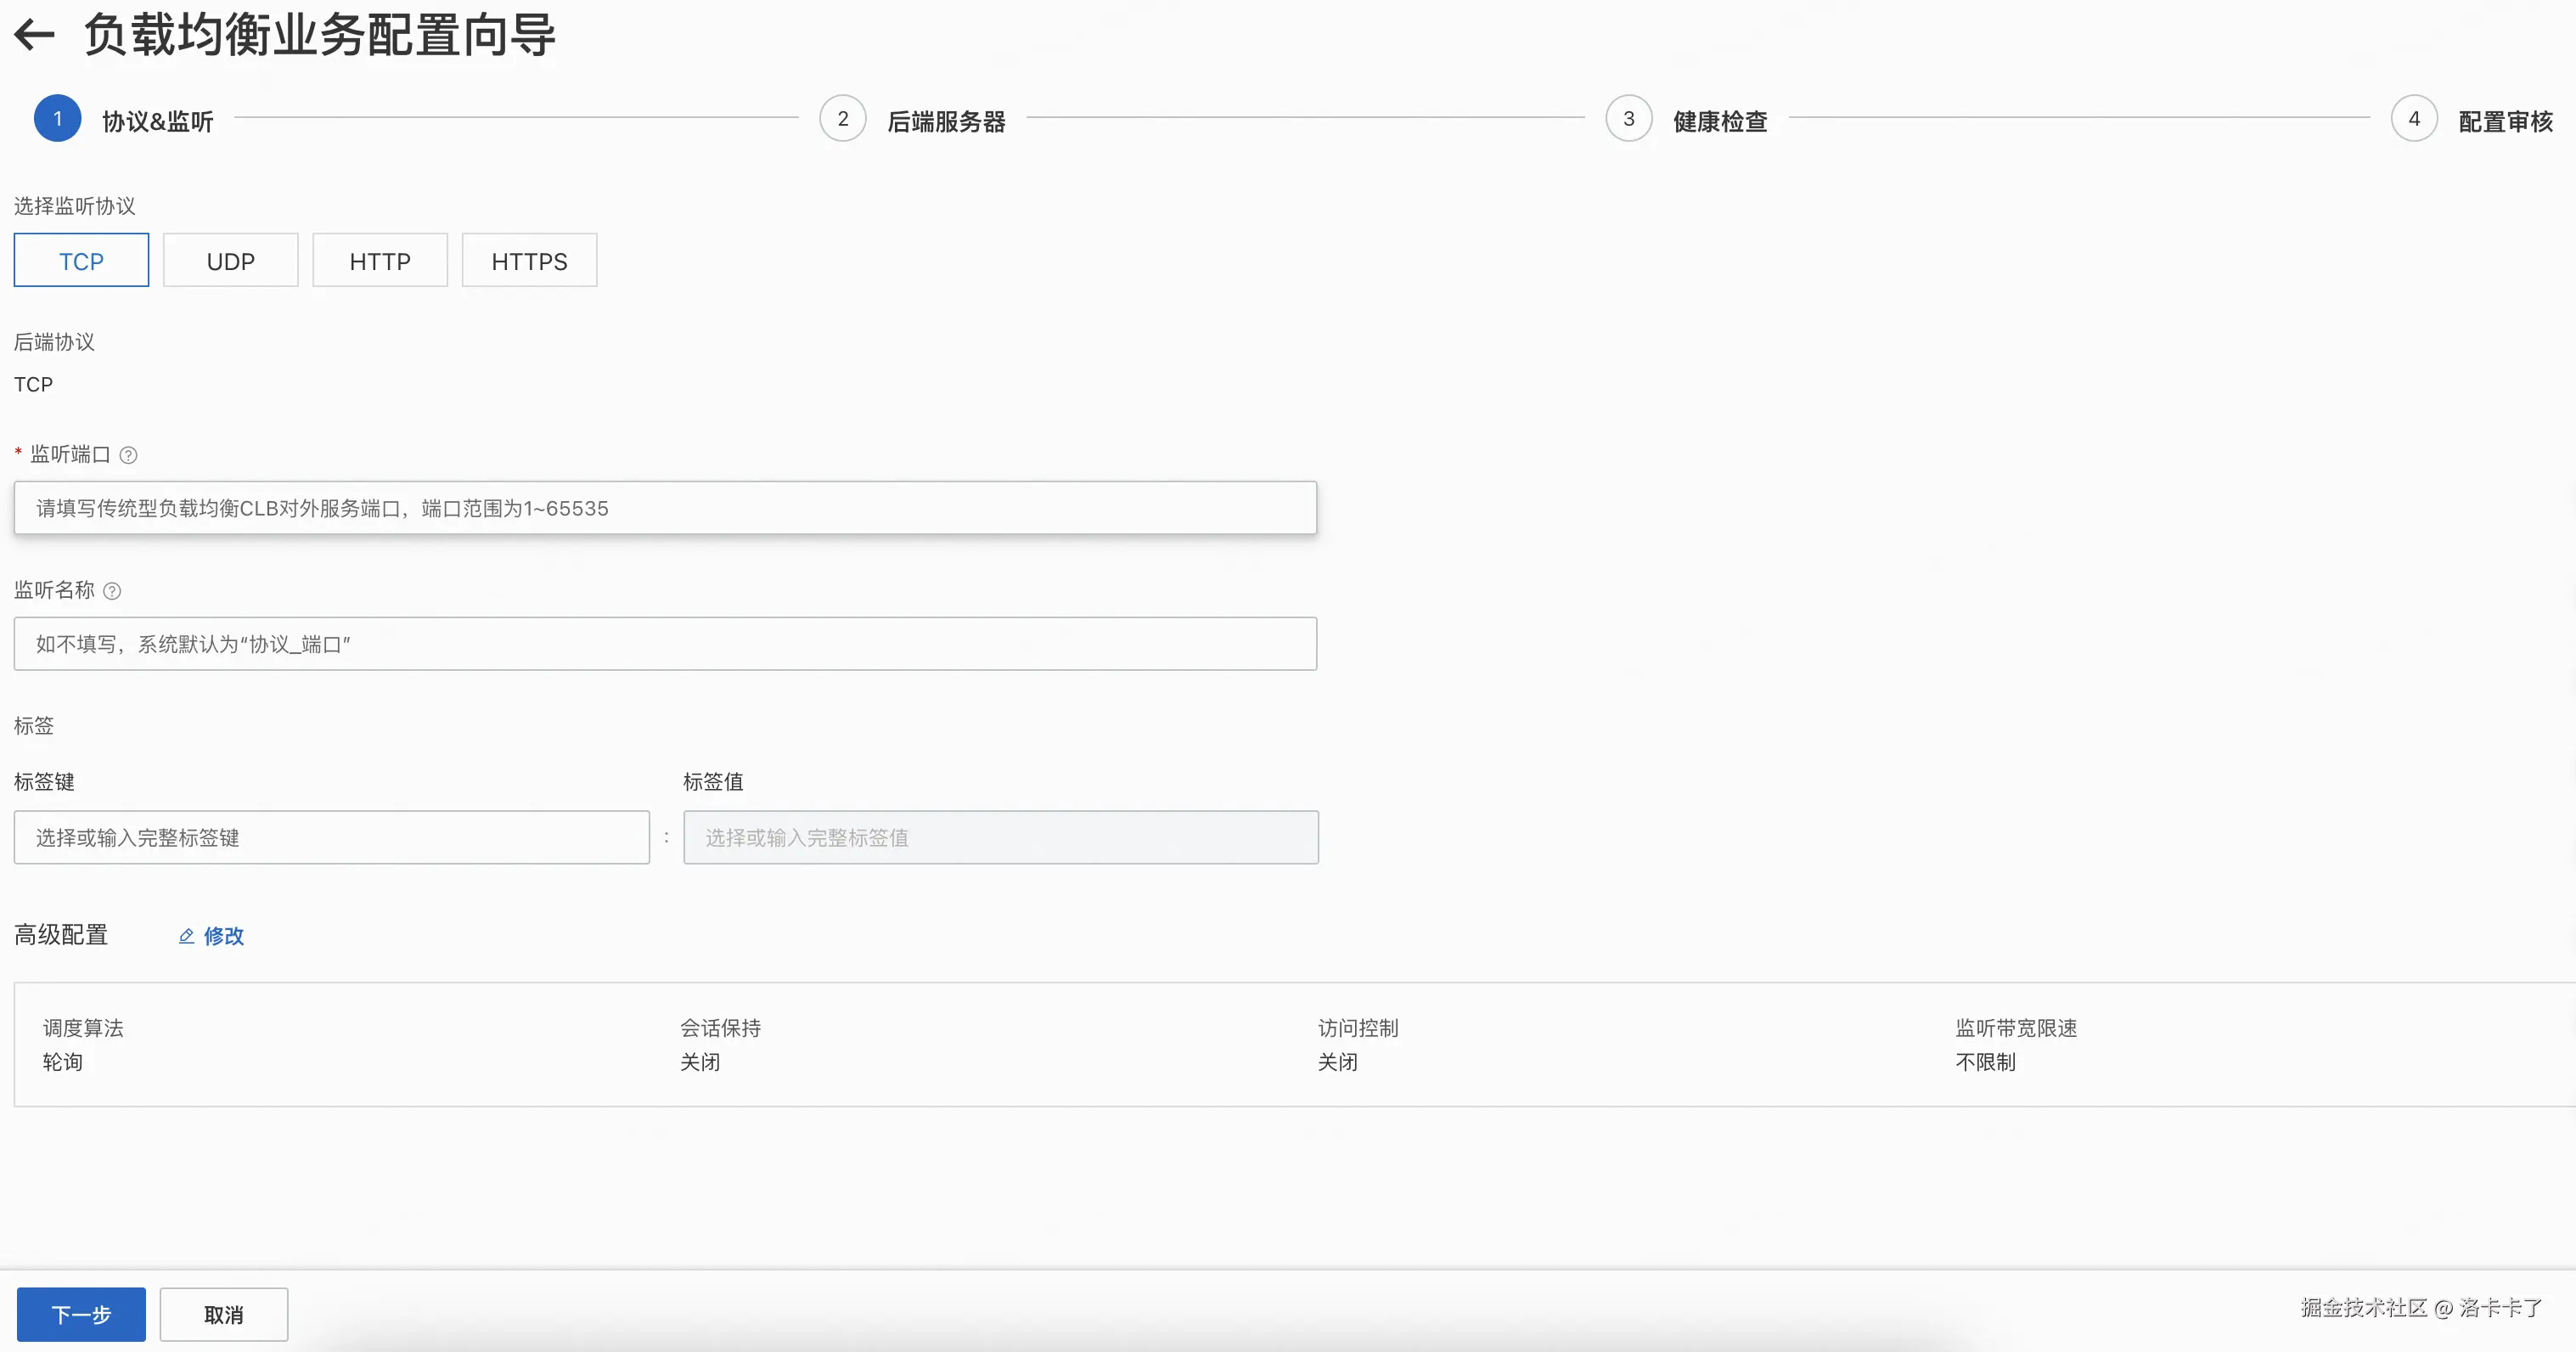Open the 标签值 combo box
The height and width of the screenshot is (1352, 2576).
[1000, 838]
